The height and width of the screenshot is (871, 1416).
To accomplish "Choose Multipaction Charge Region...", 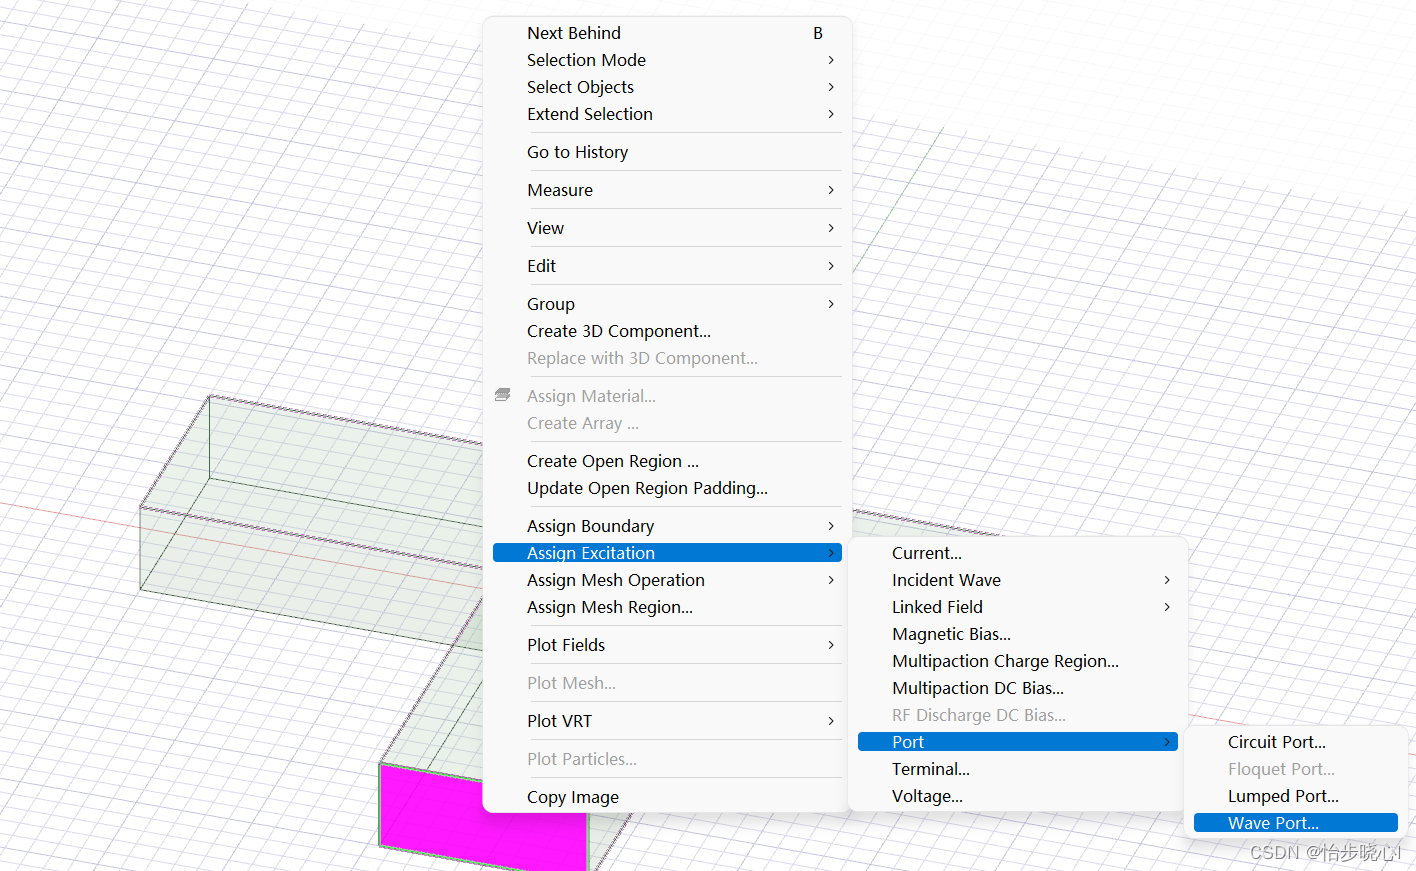I will pos(1018,661).
